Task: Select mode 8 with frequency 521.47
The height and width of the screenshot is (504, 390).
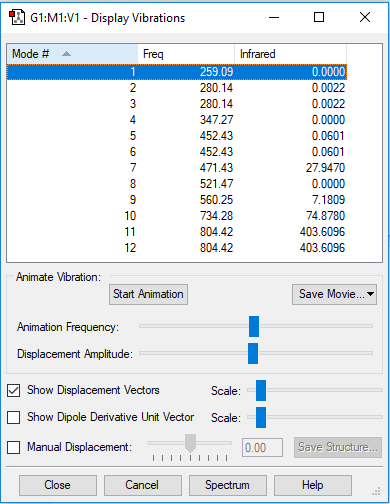Action: click(177, 184)
